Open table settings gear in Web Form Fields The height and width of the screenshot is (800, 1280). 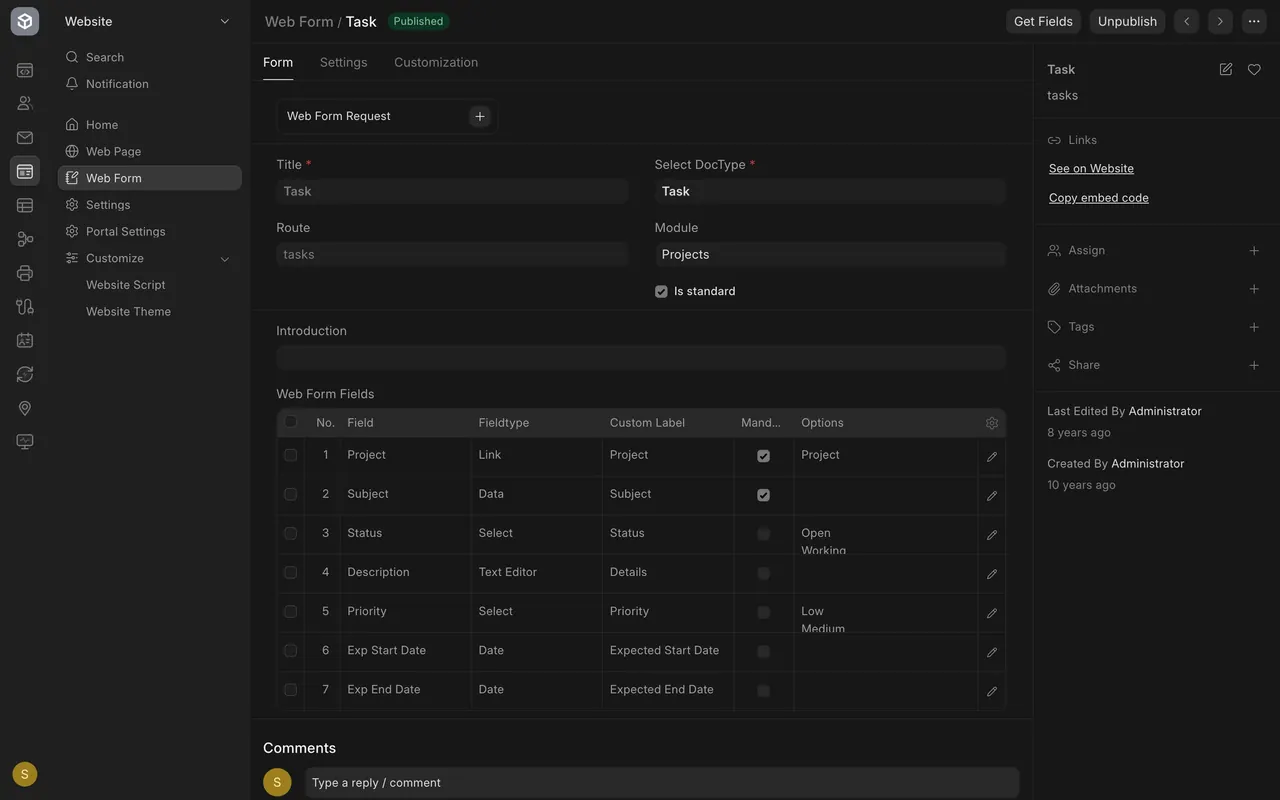pos(992,423)
